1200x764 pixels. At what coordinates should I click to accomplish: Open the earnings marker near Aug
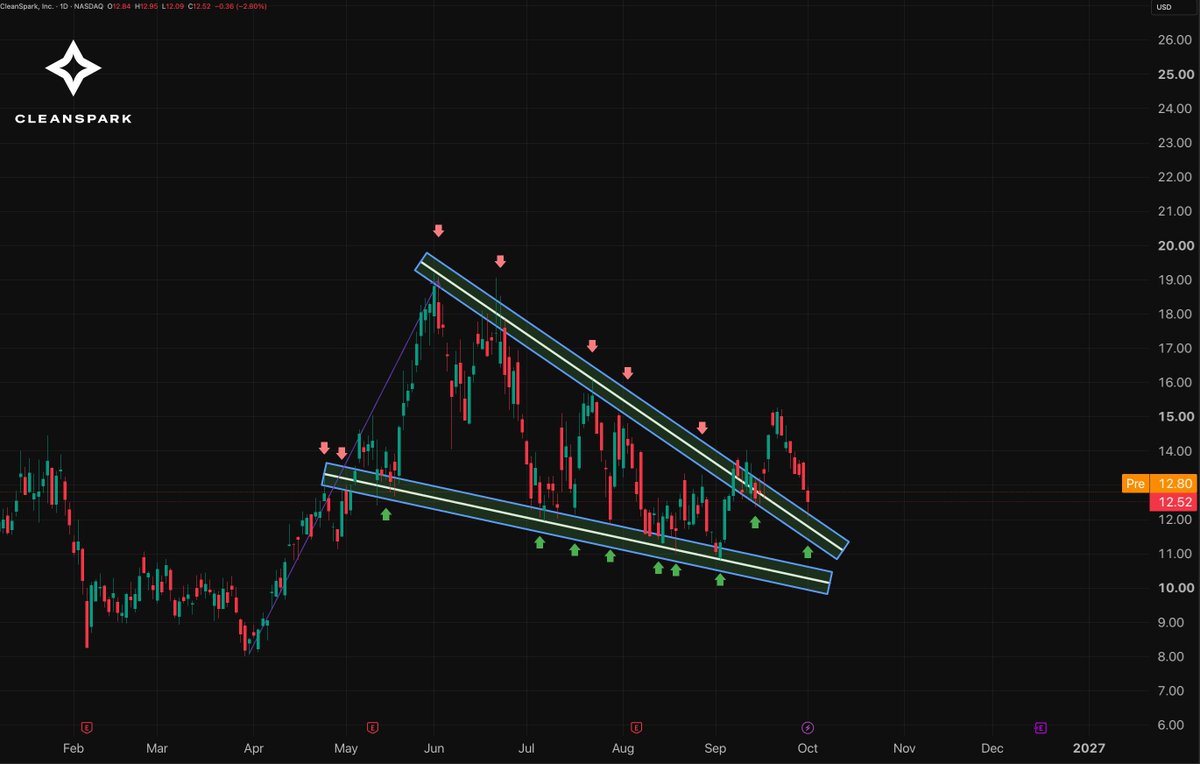point(635,727)
